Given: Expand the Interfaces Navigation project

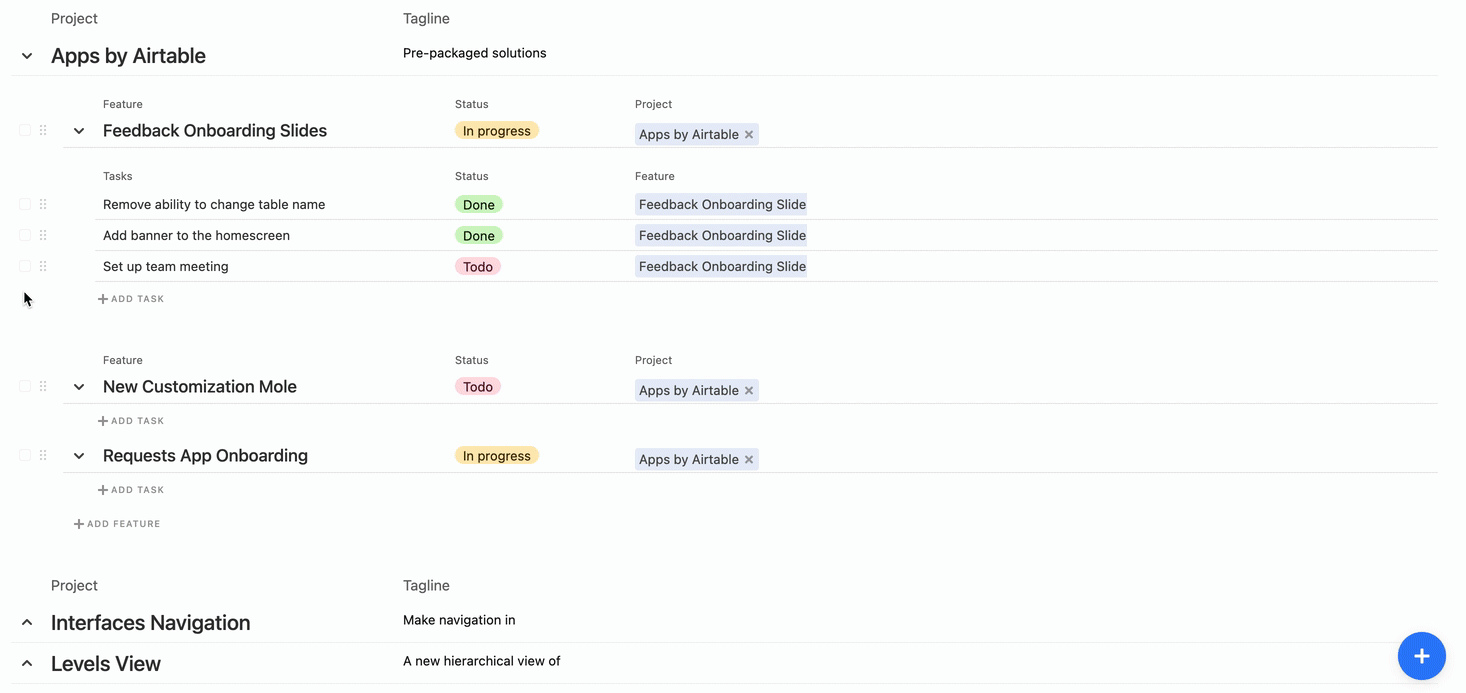Looking at the screenshot, I should 27,622.
